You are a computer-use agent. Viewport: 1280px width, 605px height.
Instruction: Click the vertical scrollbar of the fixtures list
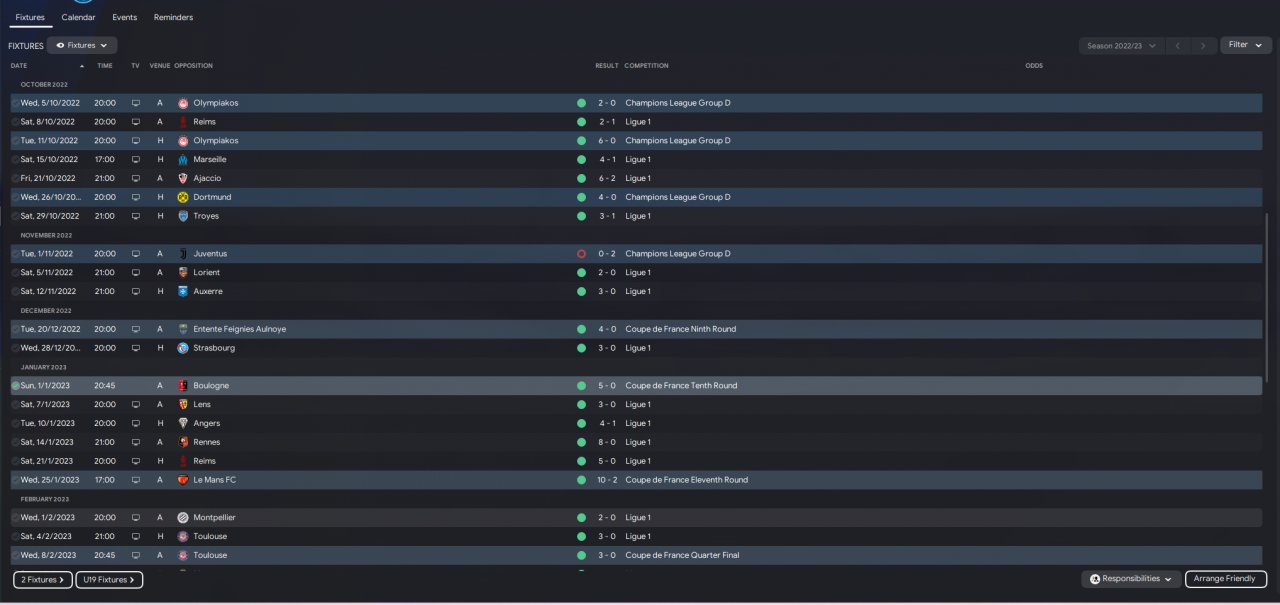point(1268,300)
